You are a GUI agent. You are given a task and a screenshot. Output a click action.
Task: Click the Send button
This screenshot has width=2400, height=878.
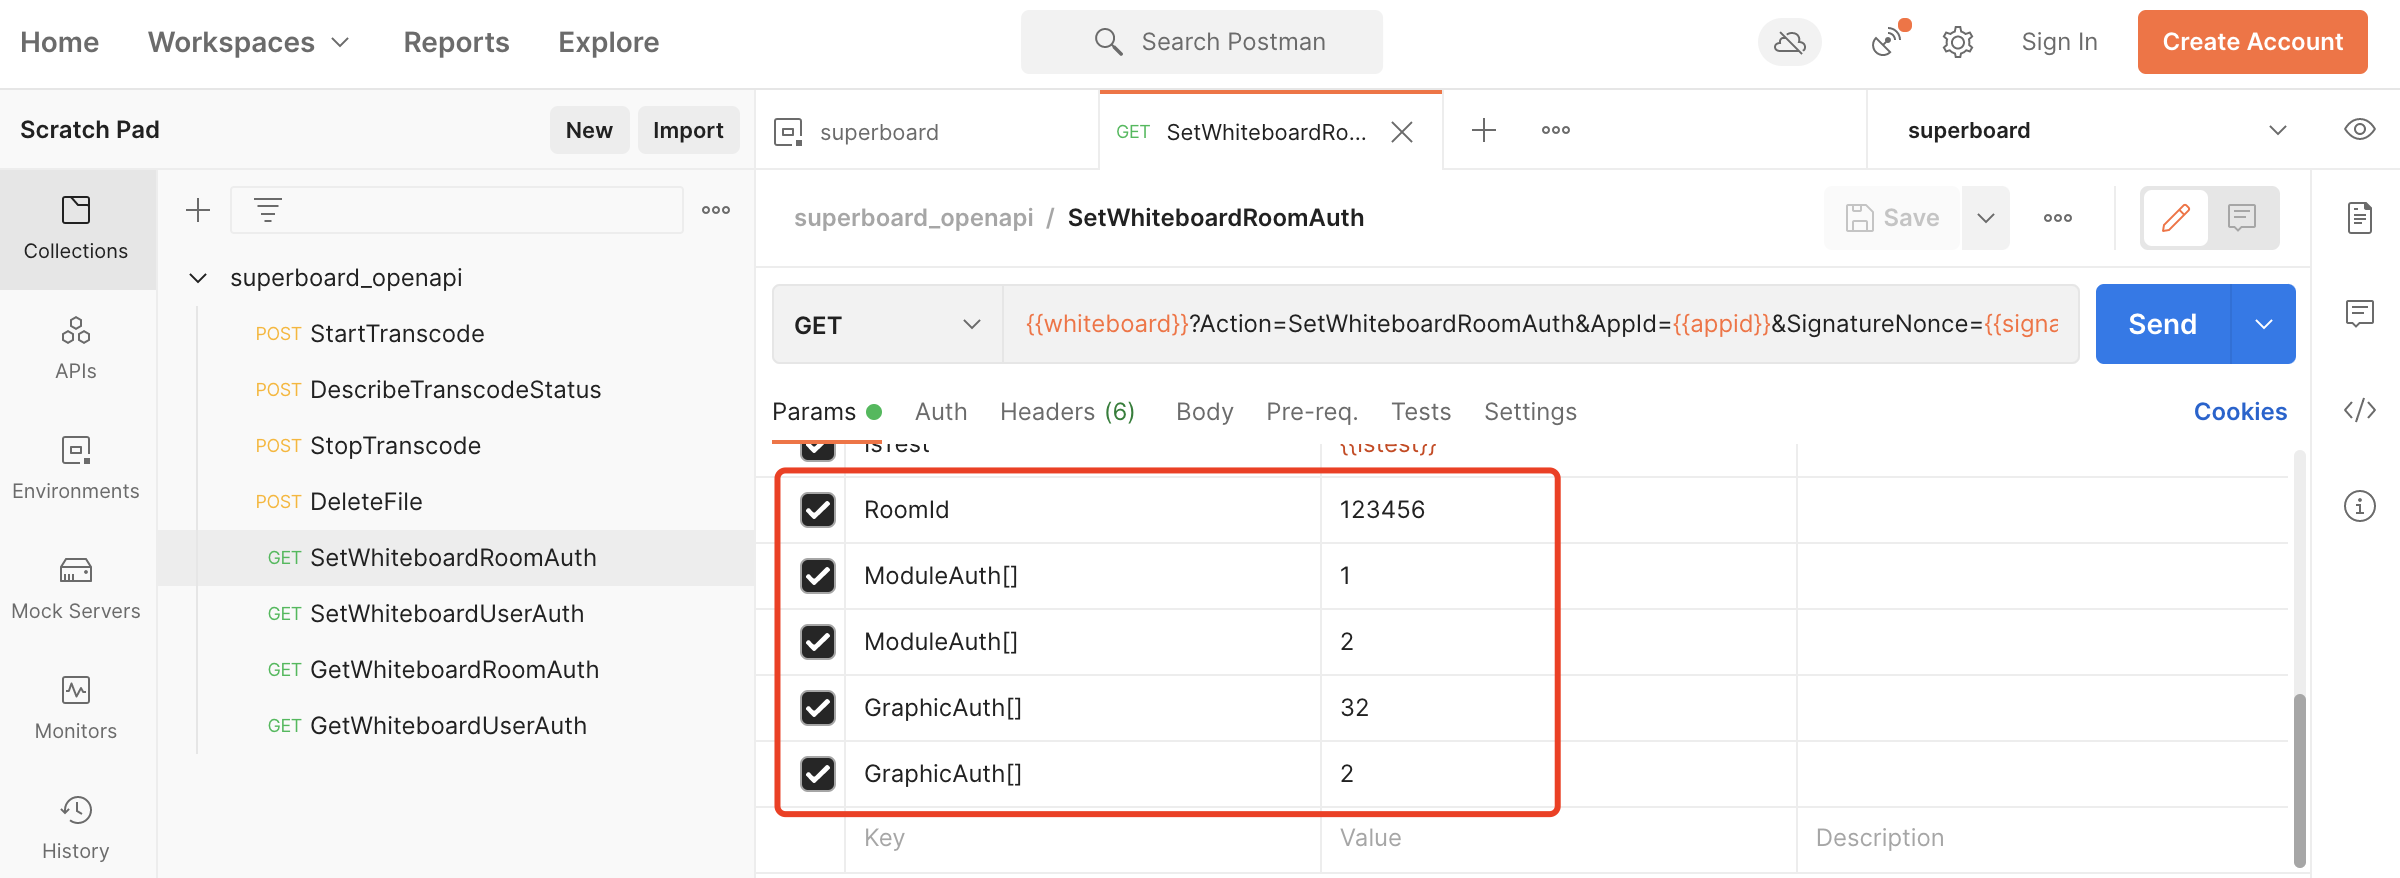point(2162,324)
